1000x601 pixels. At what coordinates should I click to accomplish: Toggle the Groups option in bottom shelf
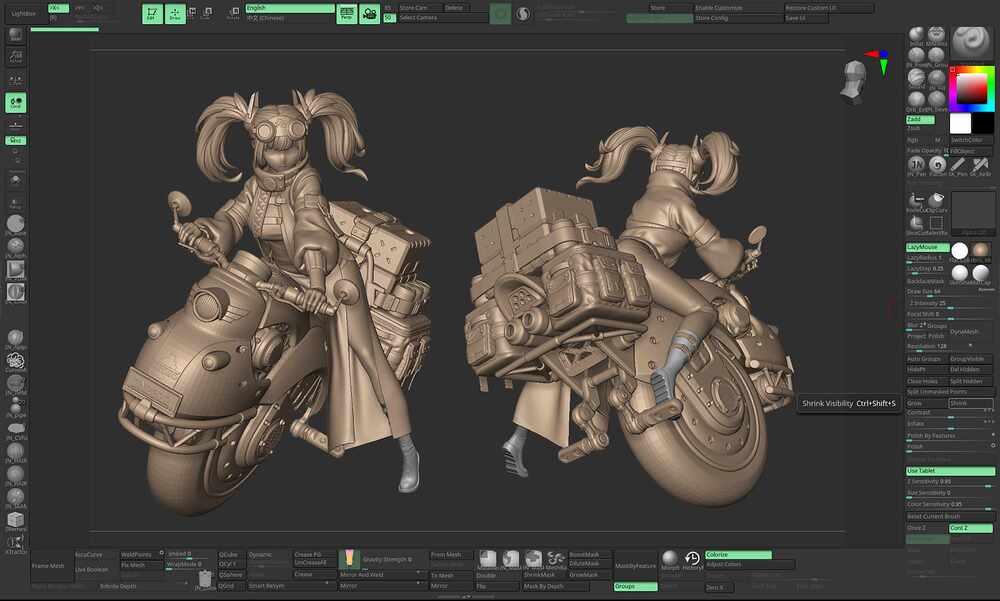pyautogui.click(x=635, y=586)
